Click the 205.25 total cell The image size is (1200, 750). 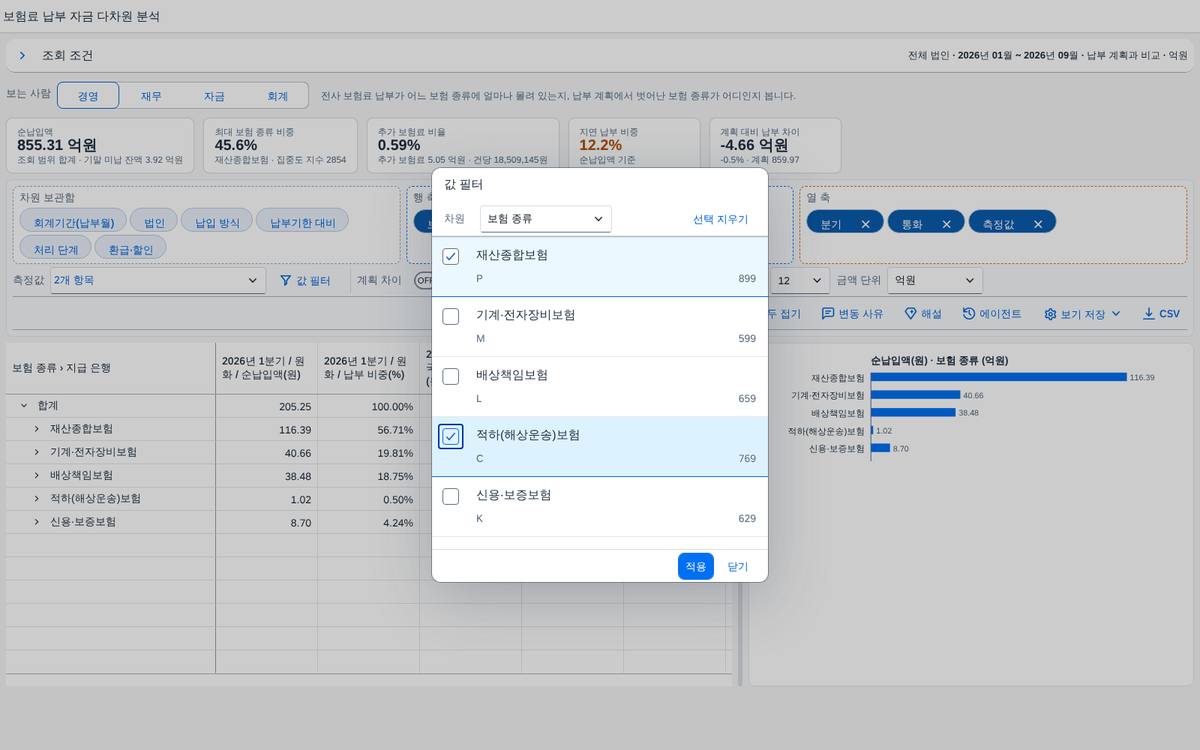pos(266,406)
